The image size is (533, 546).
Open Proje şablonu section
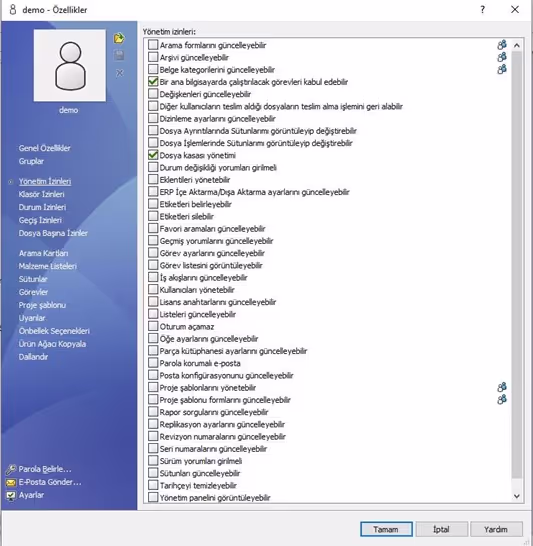(42, 305)
